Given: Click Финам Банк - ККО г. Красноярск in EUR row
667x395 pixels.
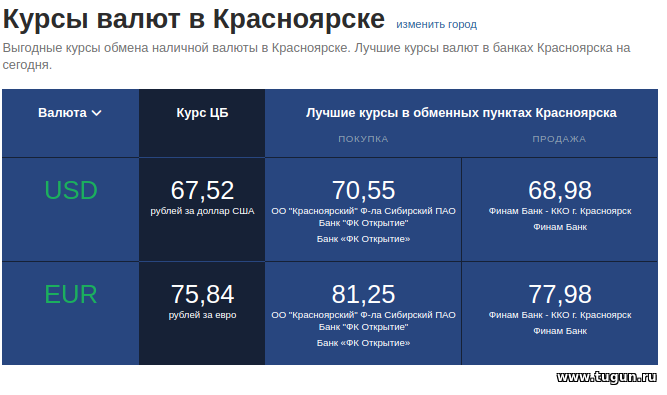Looking at the screenshot, I should click(560, 315).
